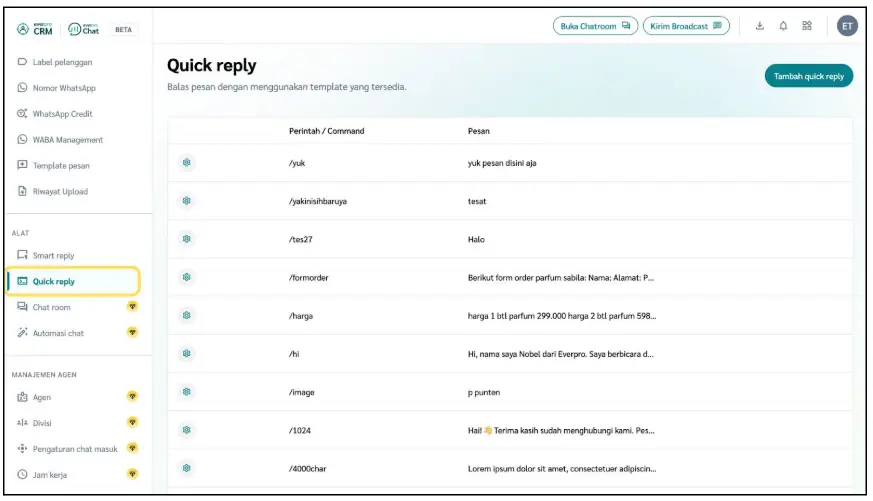Go to Automasi chat menu
This screenshot has height=501, width=873.
[58, 333]
